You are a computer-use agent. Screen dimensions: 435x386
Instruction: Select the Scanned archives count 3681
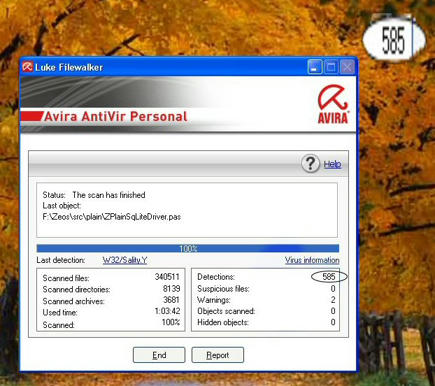[171, 300]
